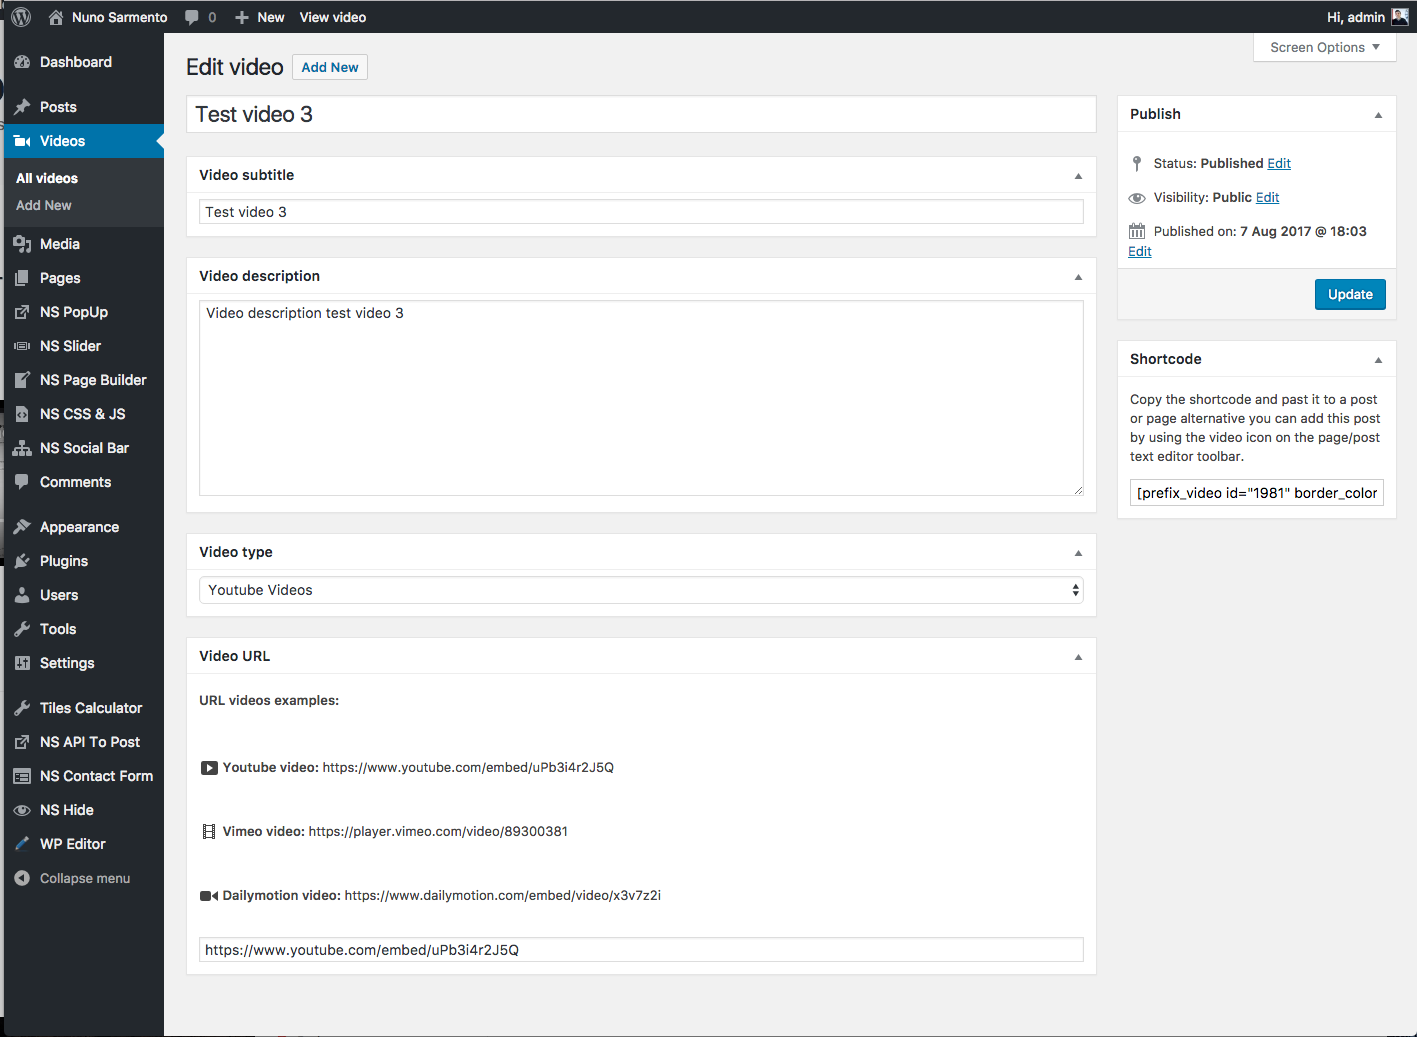Click the Update button
The height and width of the screenshot is (1037, 1417).
pyautogui.click(x=1350, y=294)
